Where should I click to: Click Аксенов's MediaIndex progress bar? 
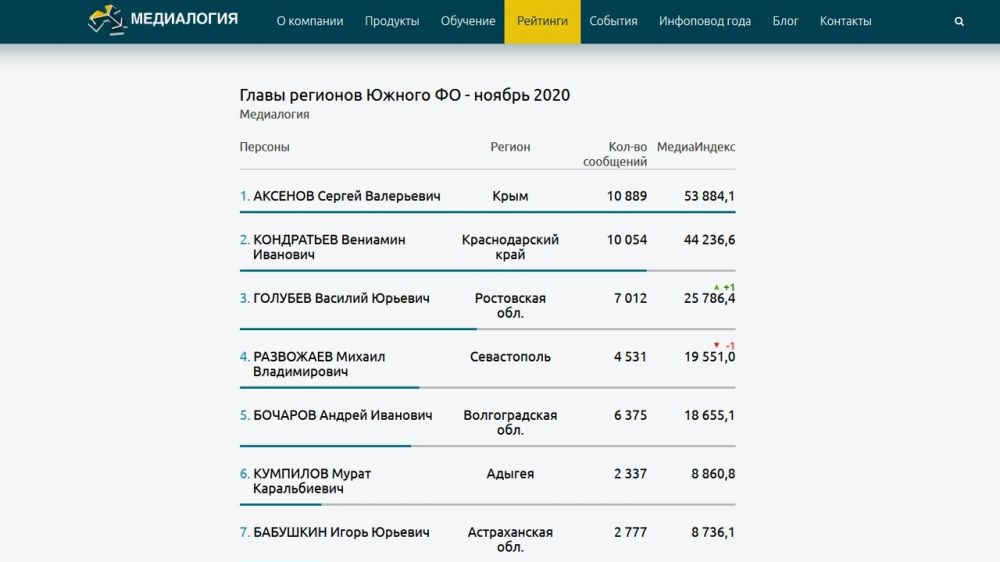pyautogui.click(x=487, y=212)
